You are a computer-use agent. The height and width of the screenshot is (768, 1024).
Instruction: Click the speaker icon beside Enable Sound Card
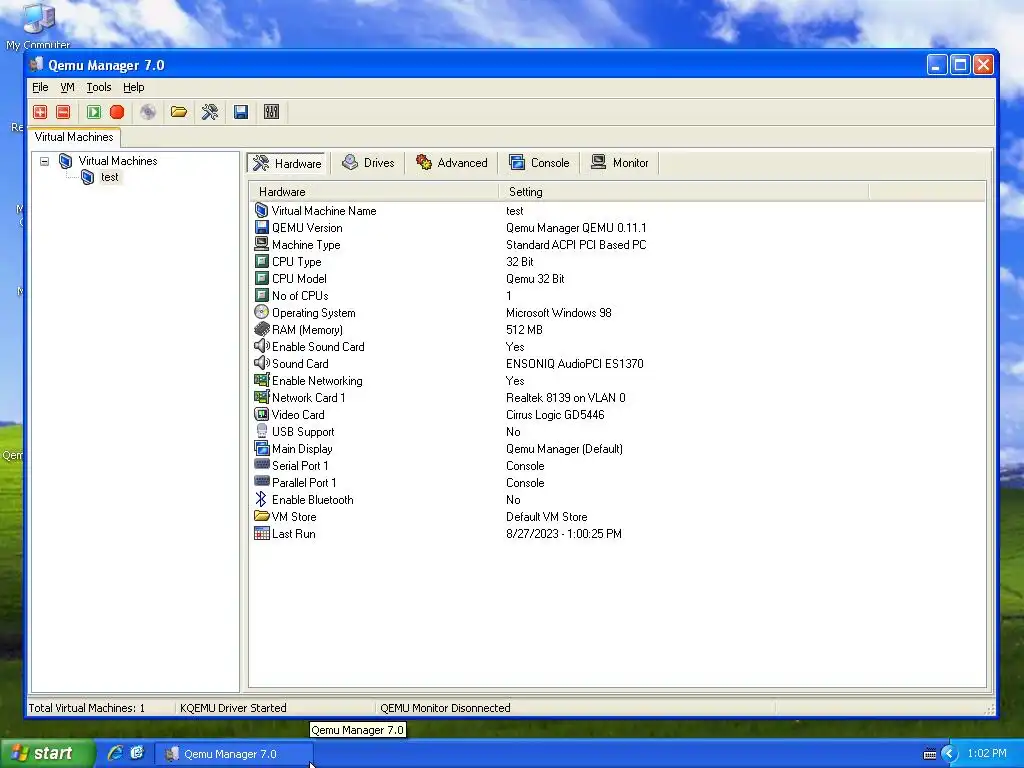click(261, 346)
